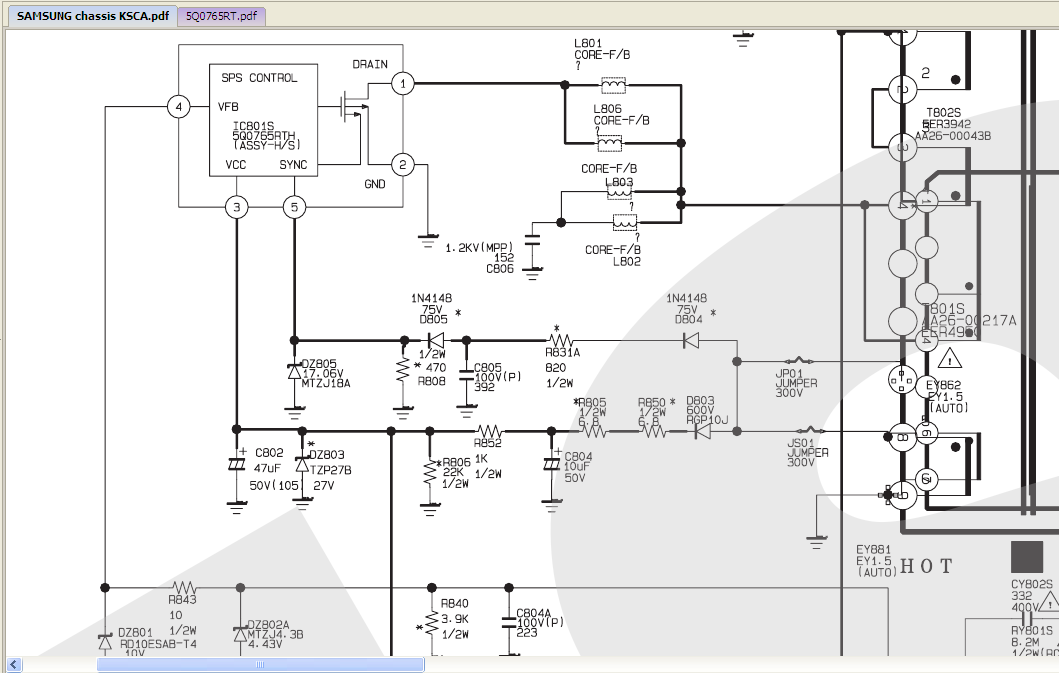Click pin 2 GND circle on IC801S

click(402, 165)
